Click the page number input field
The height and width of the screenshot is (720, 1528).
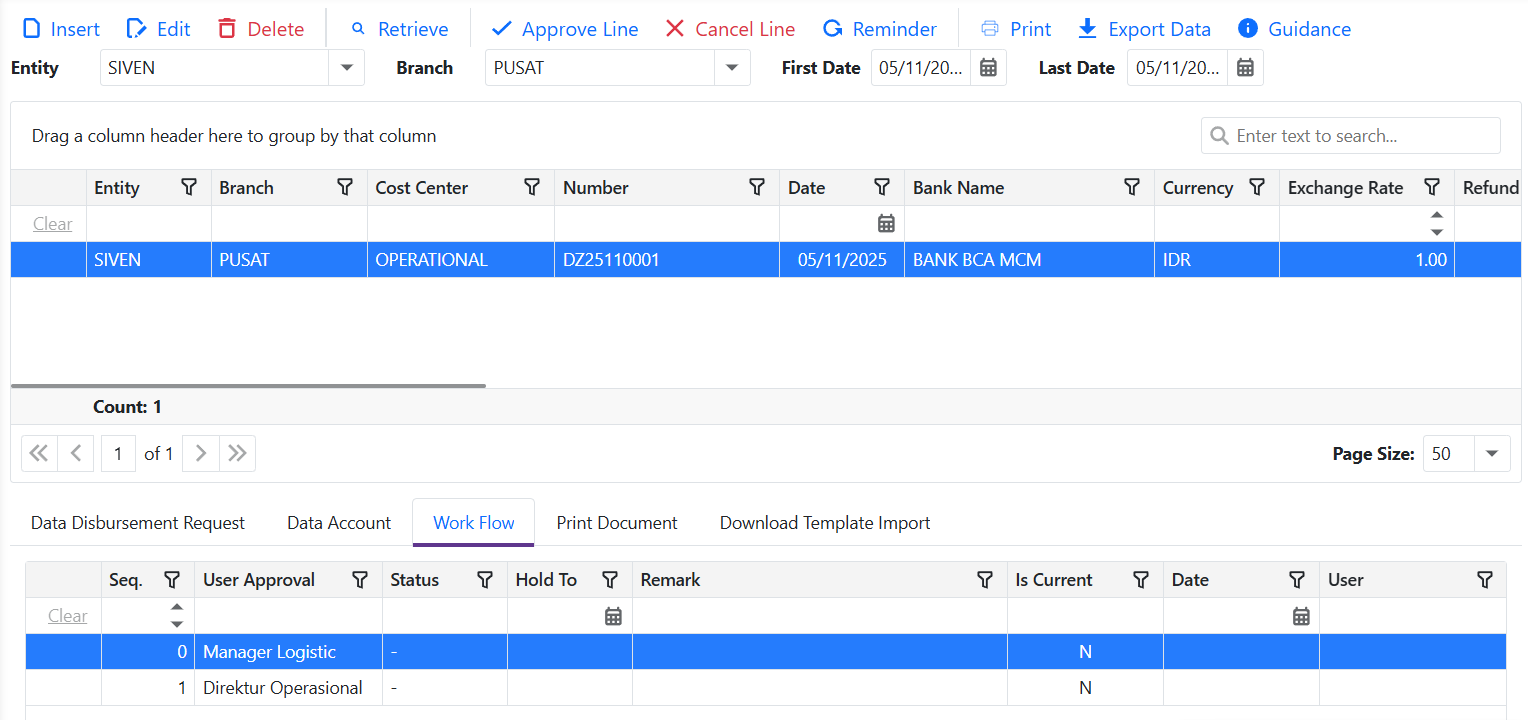click(x=118, y=453)
